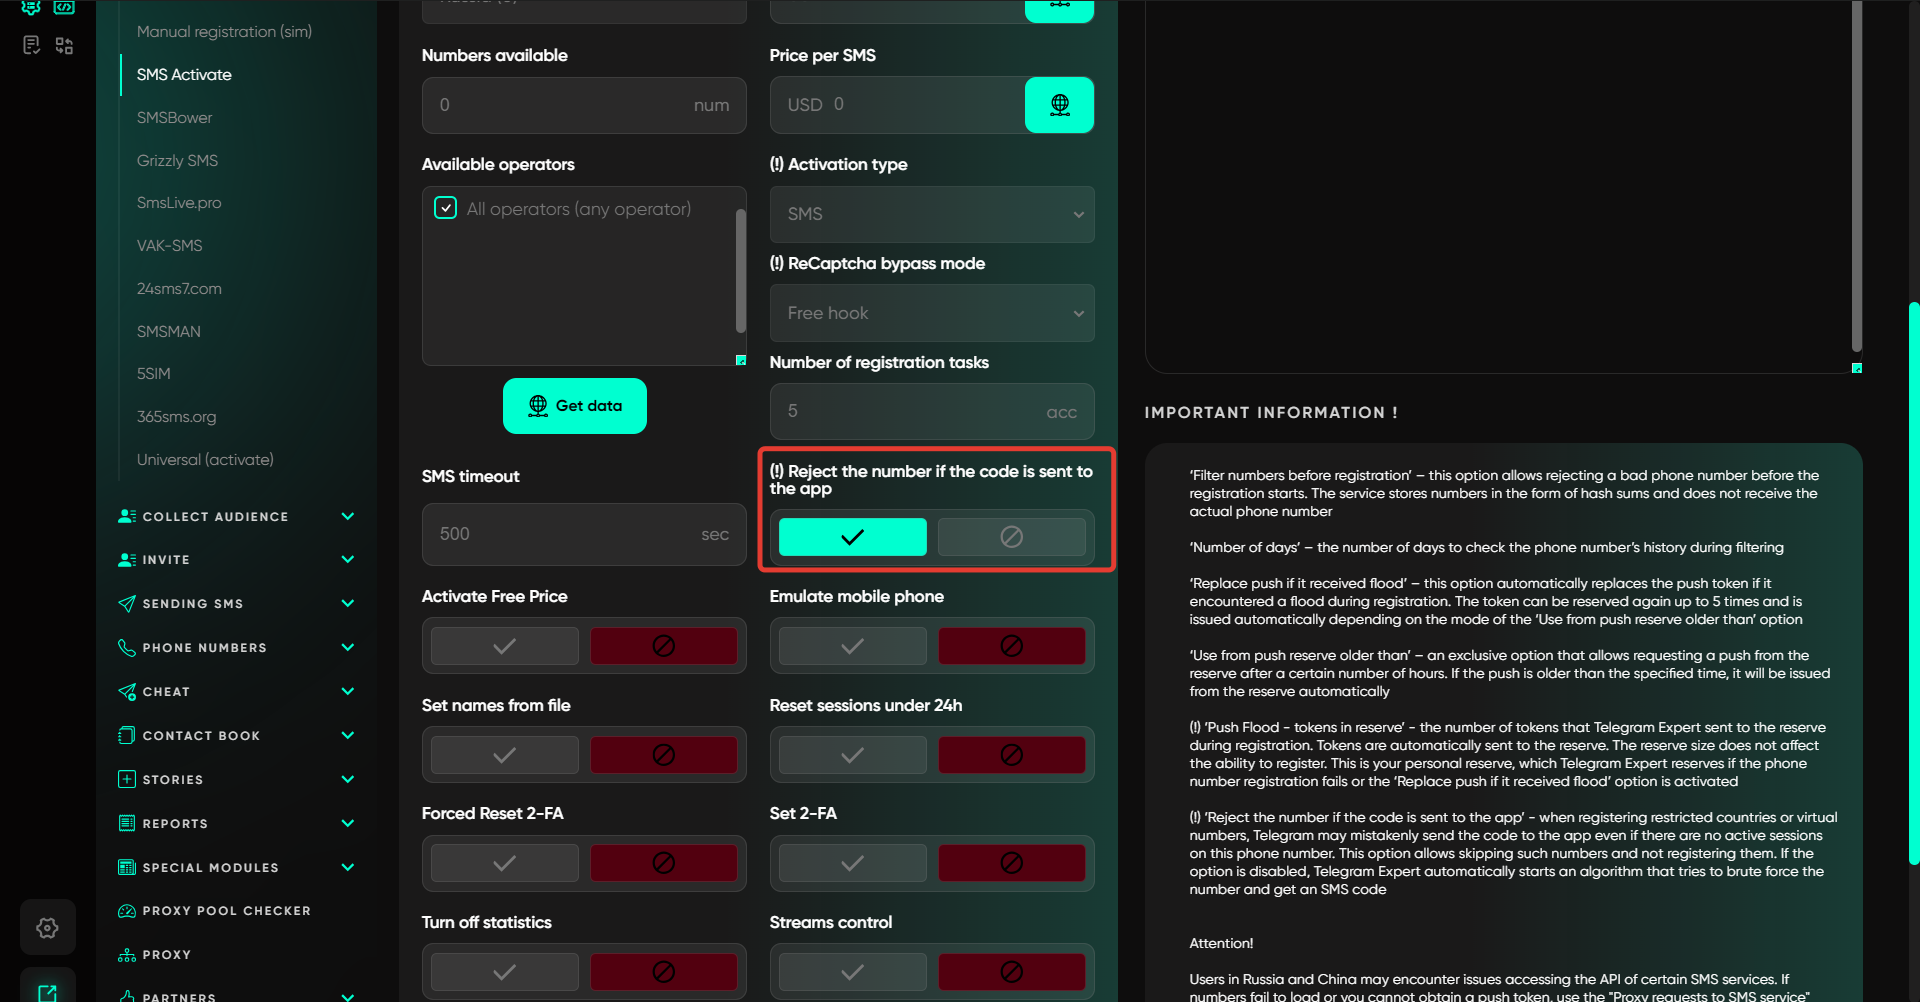The height and width of the screenshot is (1002, 1920).
Task: Check the All operators checkbox
Action: pos(446,208)
